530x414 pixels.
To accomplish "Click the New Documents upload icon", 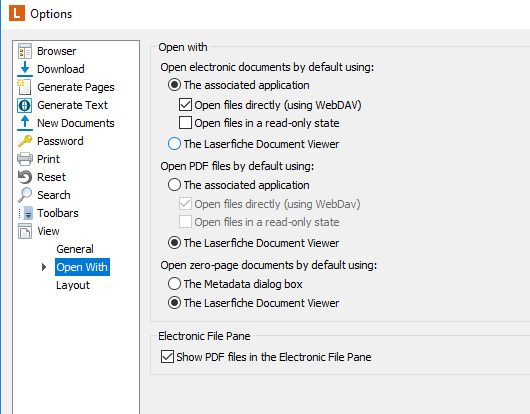I will 25,123.
